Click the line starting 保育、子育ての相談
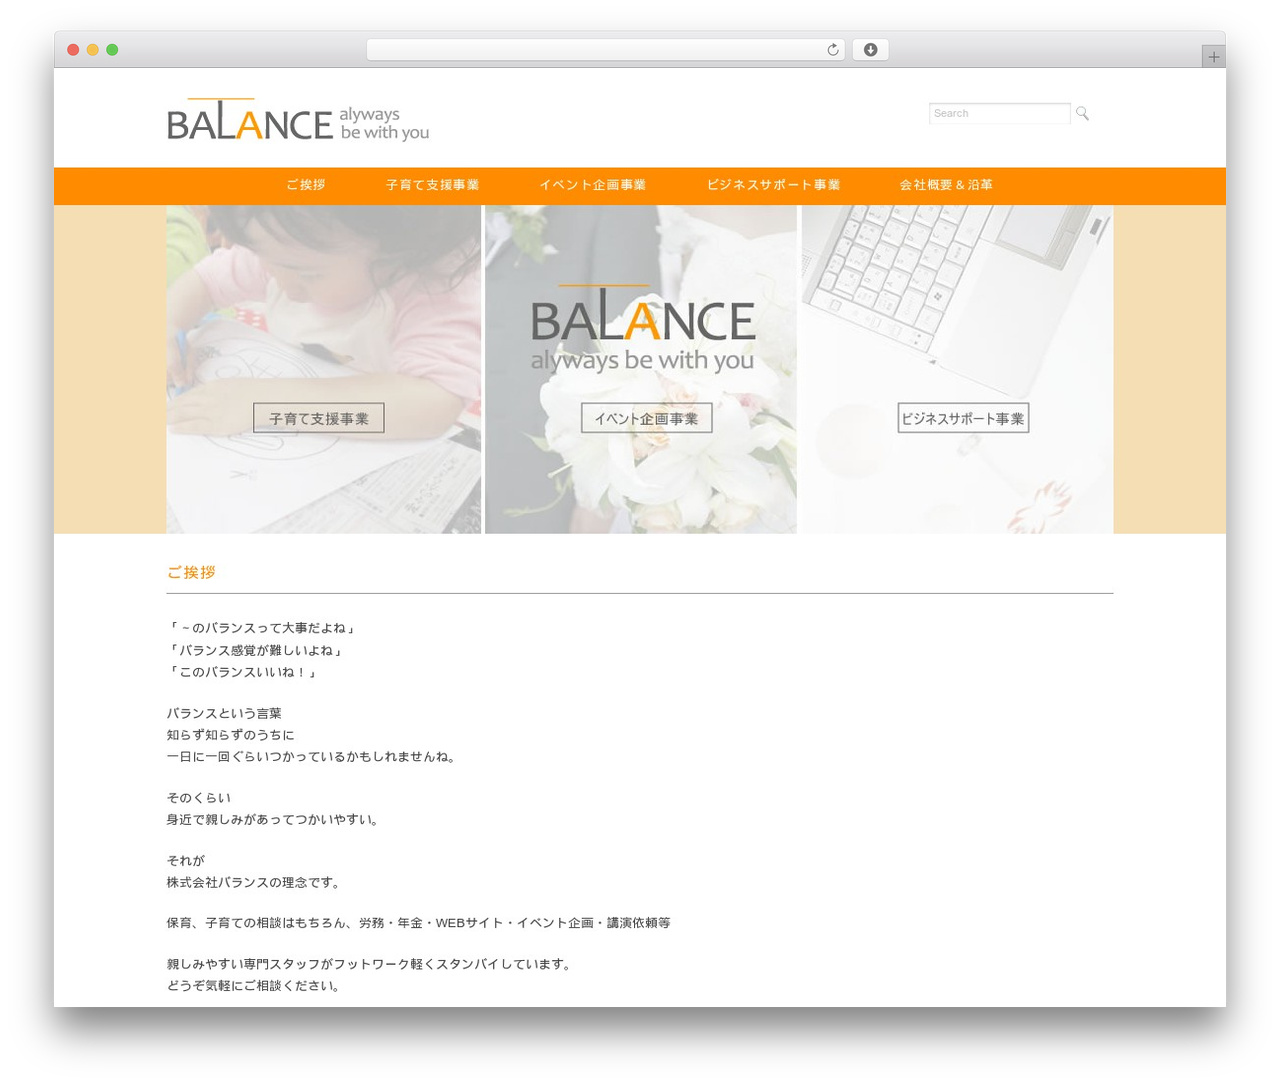Screen dimensions: 1280x1084 tap(419, 923)
